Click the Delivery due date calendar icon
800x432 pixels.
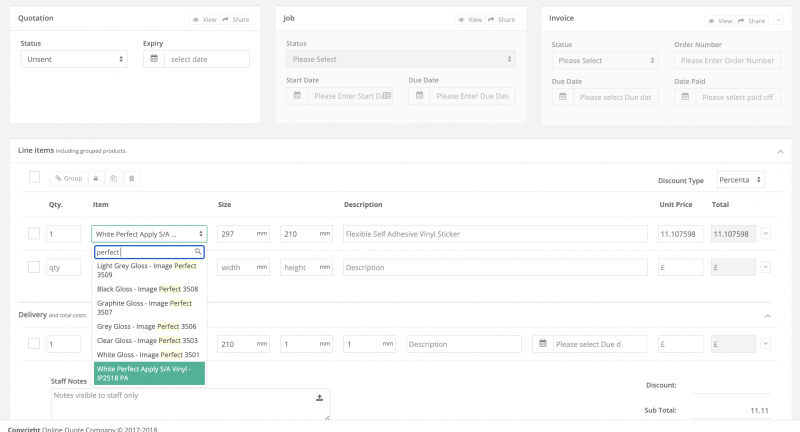pyautogui.click(x=543, y=344)
